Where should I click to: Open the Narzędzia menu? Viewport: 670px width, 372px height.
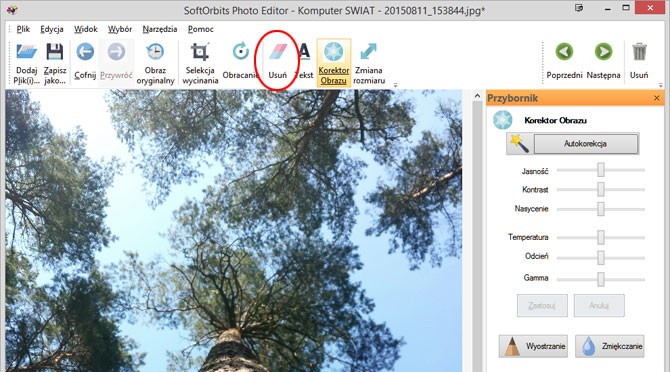tap(160, 29)
